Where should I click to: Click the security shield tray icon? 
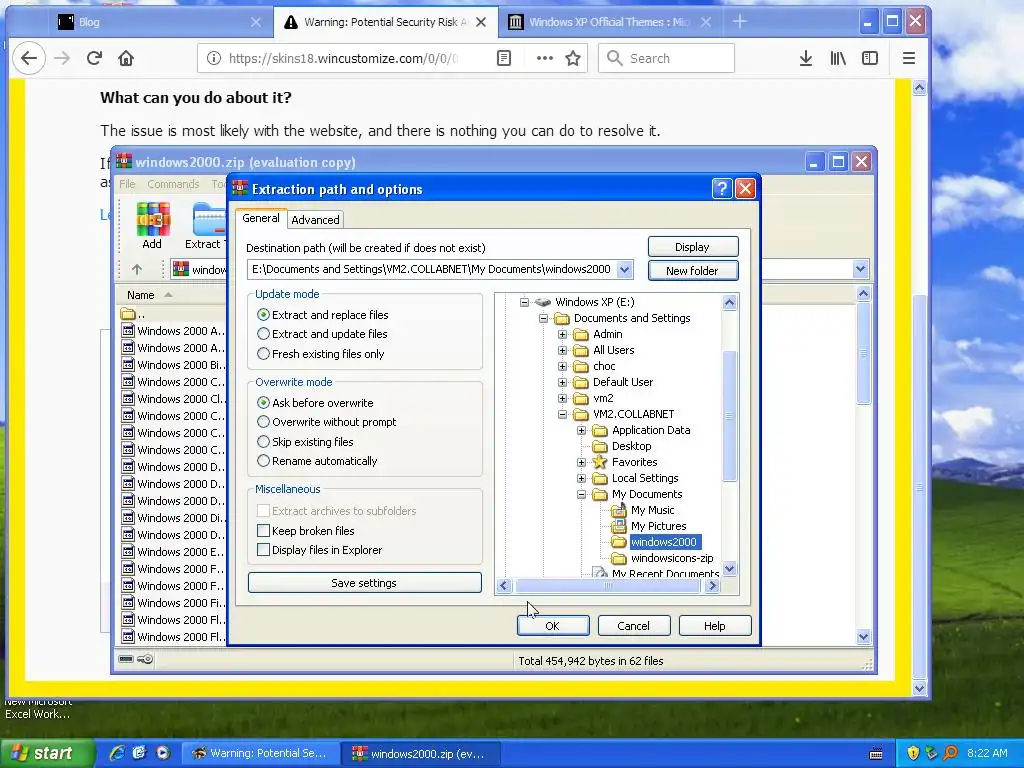coord(913,753)
